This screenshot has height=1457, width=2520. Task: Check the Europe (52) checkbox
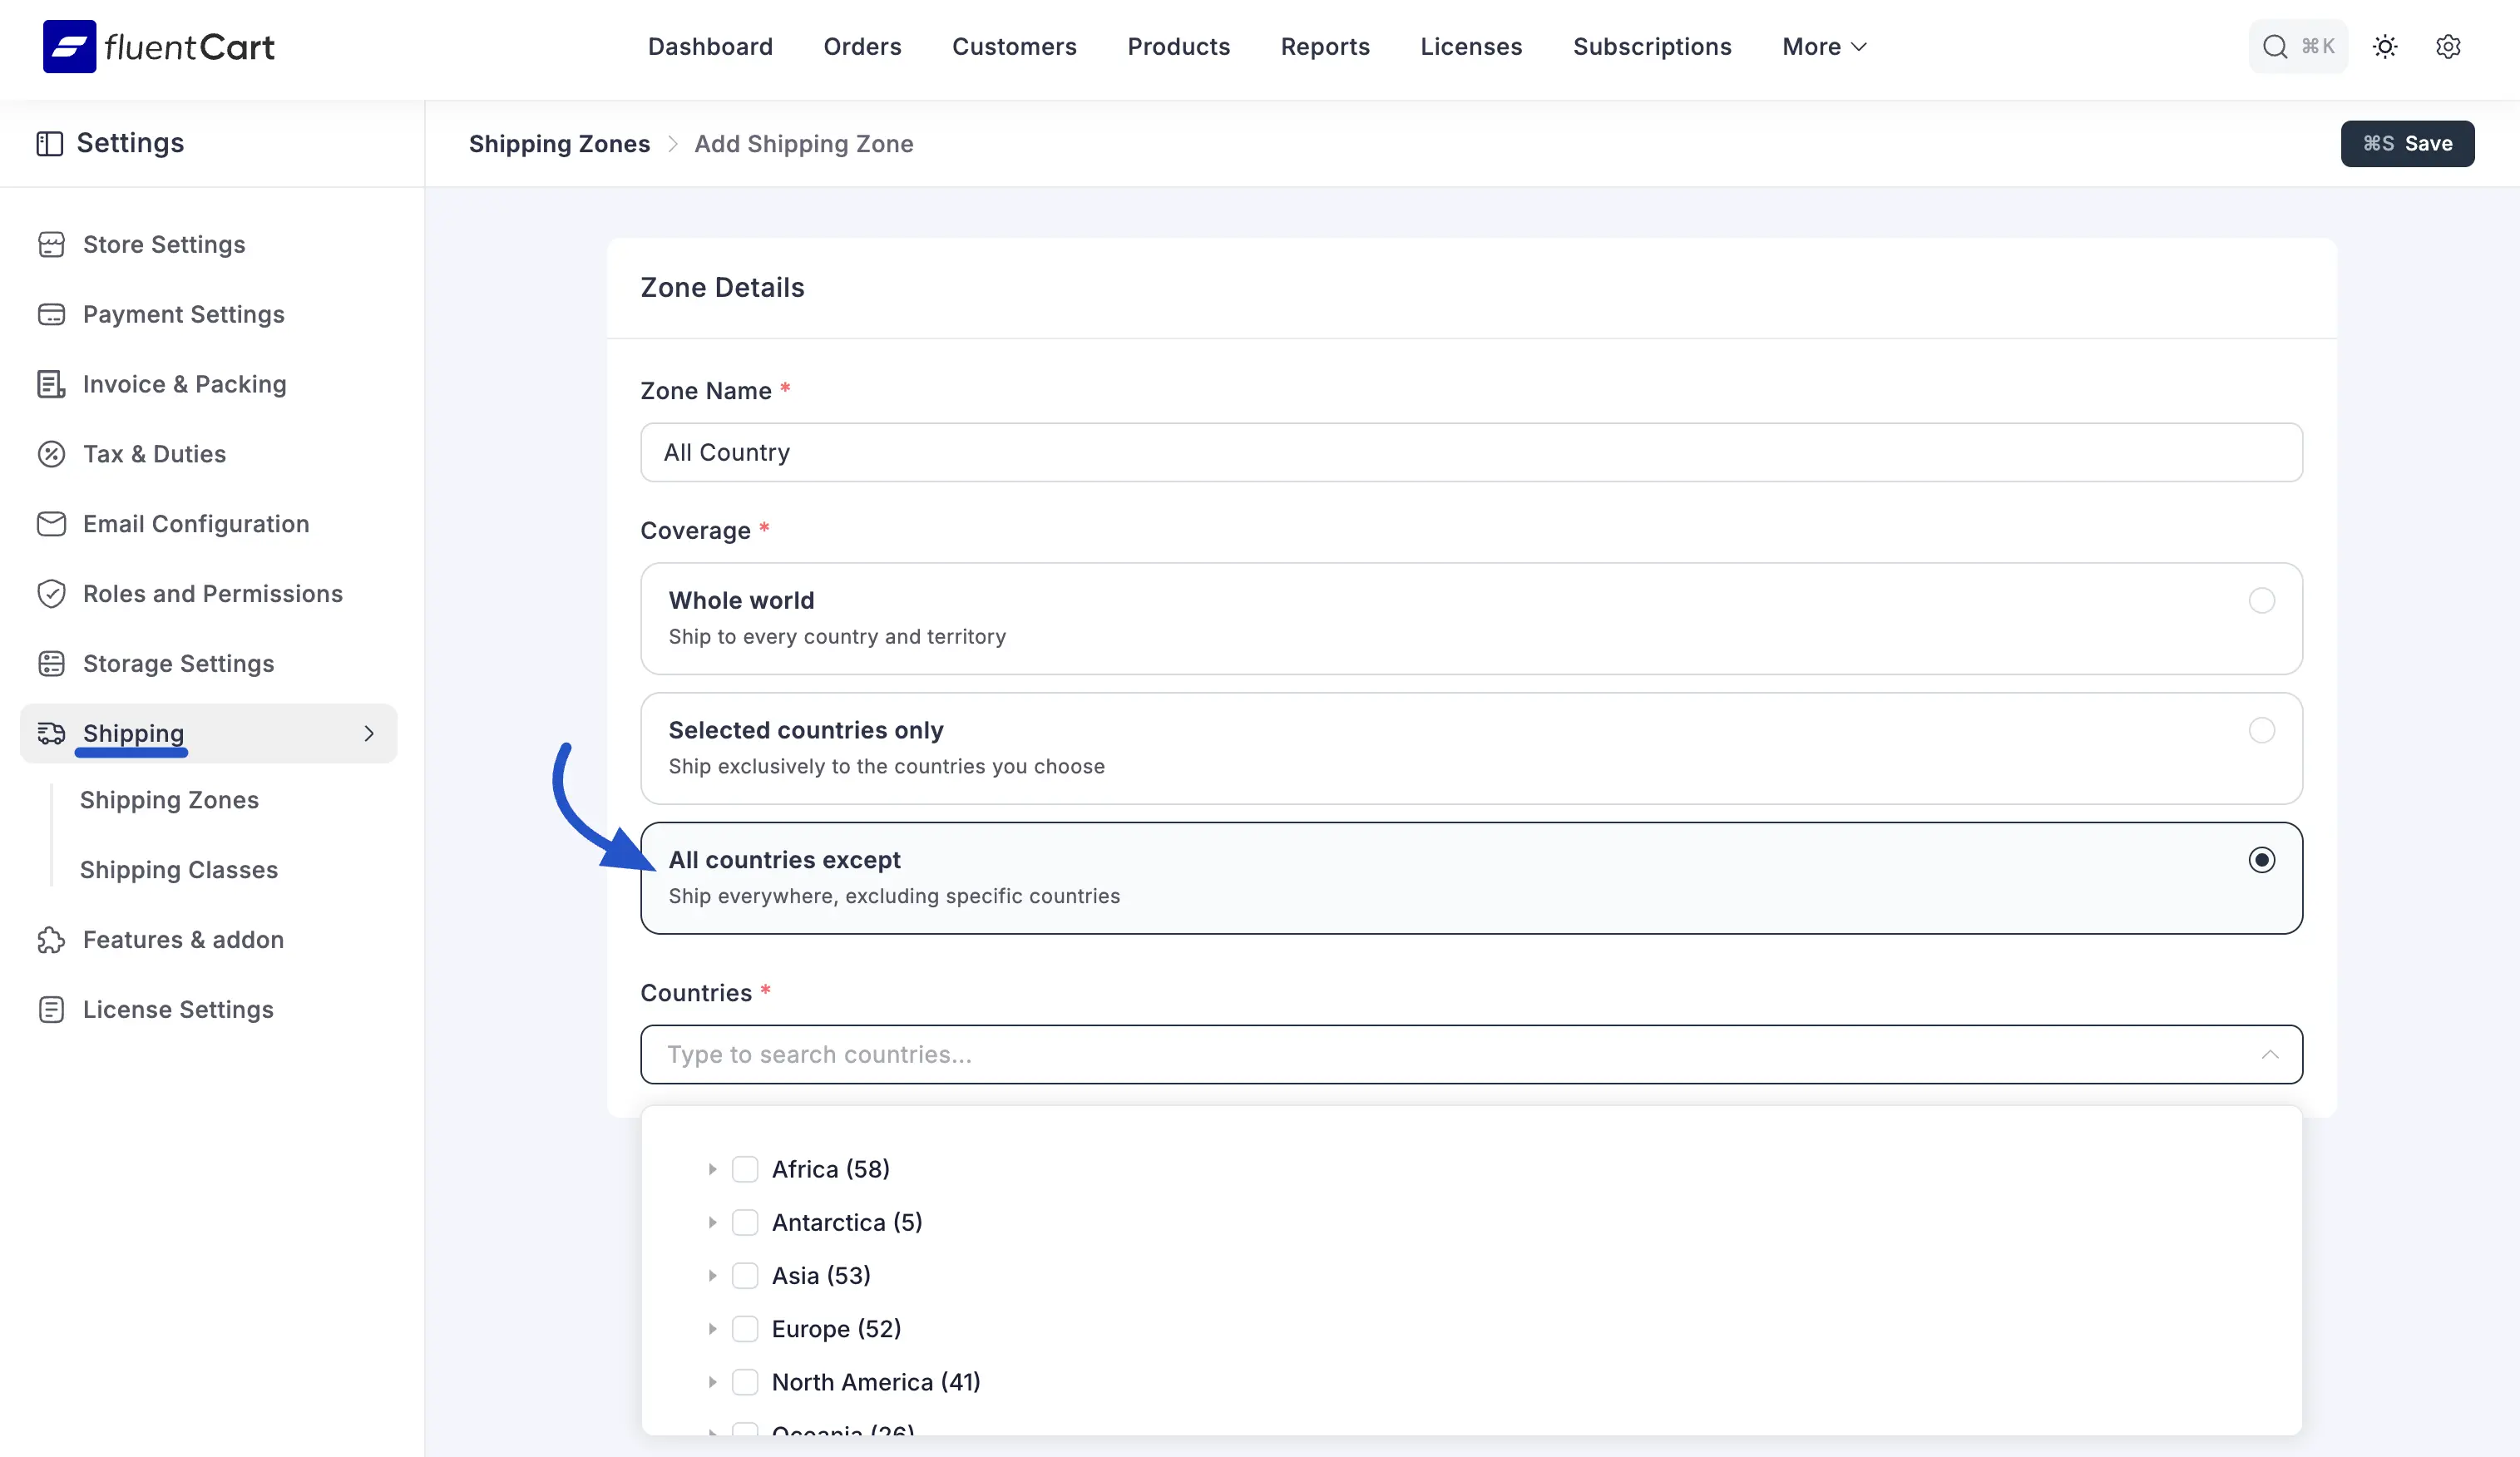point(745,1328)
